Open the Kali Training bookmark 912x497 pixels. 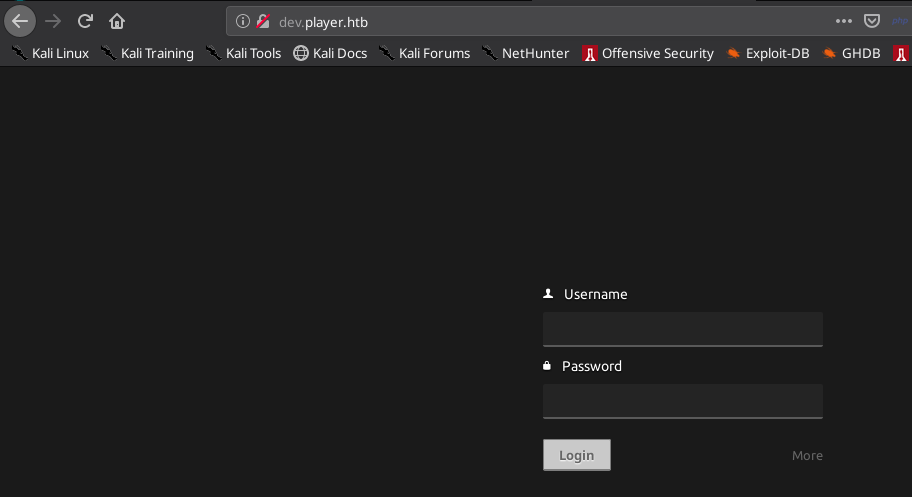[x=147, y=53]
